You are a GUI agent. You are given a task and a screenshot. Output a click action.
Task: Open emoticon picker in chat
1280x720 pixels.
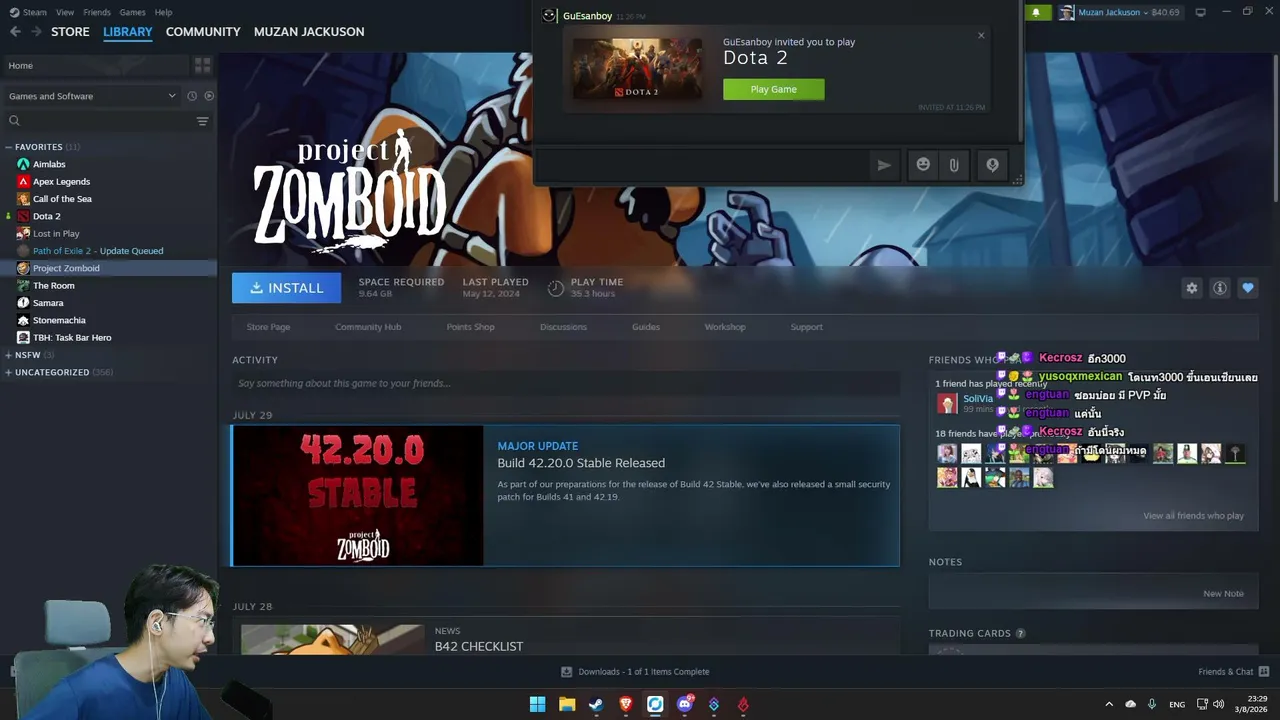pos(923,165)
